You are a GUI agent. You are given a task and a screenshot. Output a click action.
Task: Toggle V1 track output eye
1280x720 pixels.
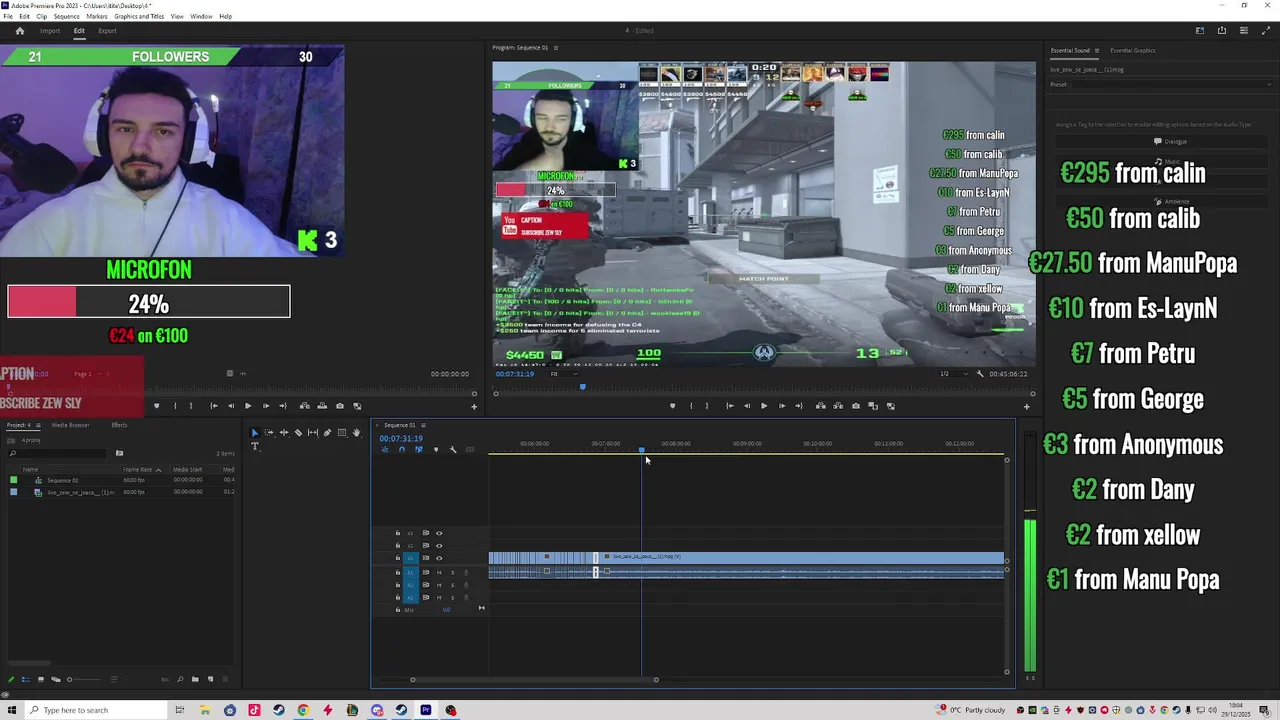tap(438, 558)
